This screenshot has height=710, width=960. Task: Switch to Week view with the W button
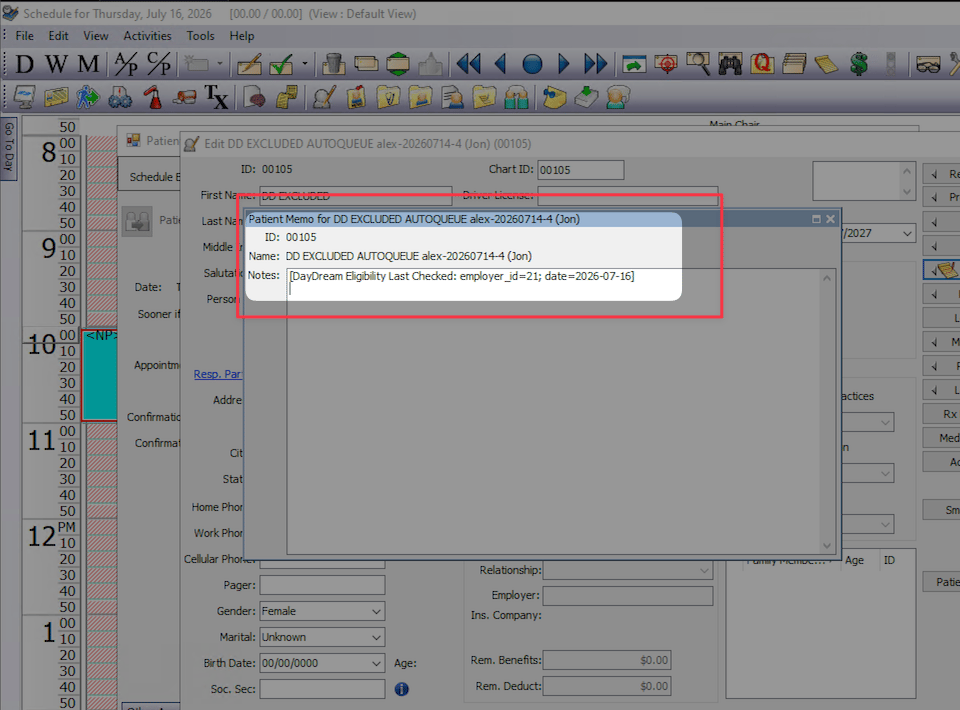coord(56,64)
